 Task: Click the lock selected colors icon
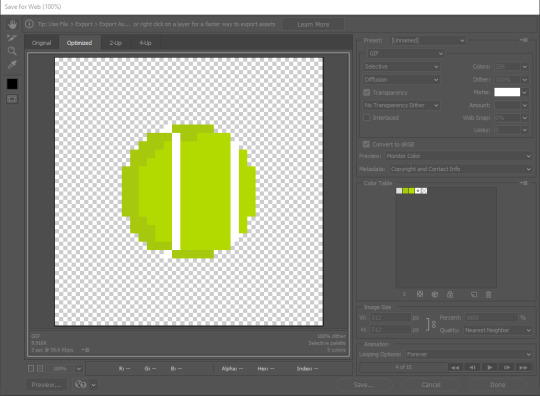(x=450, y=294)
